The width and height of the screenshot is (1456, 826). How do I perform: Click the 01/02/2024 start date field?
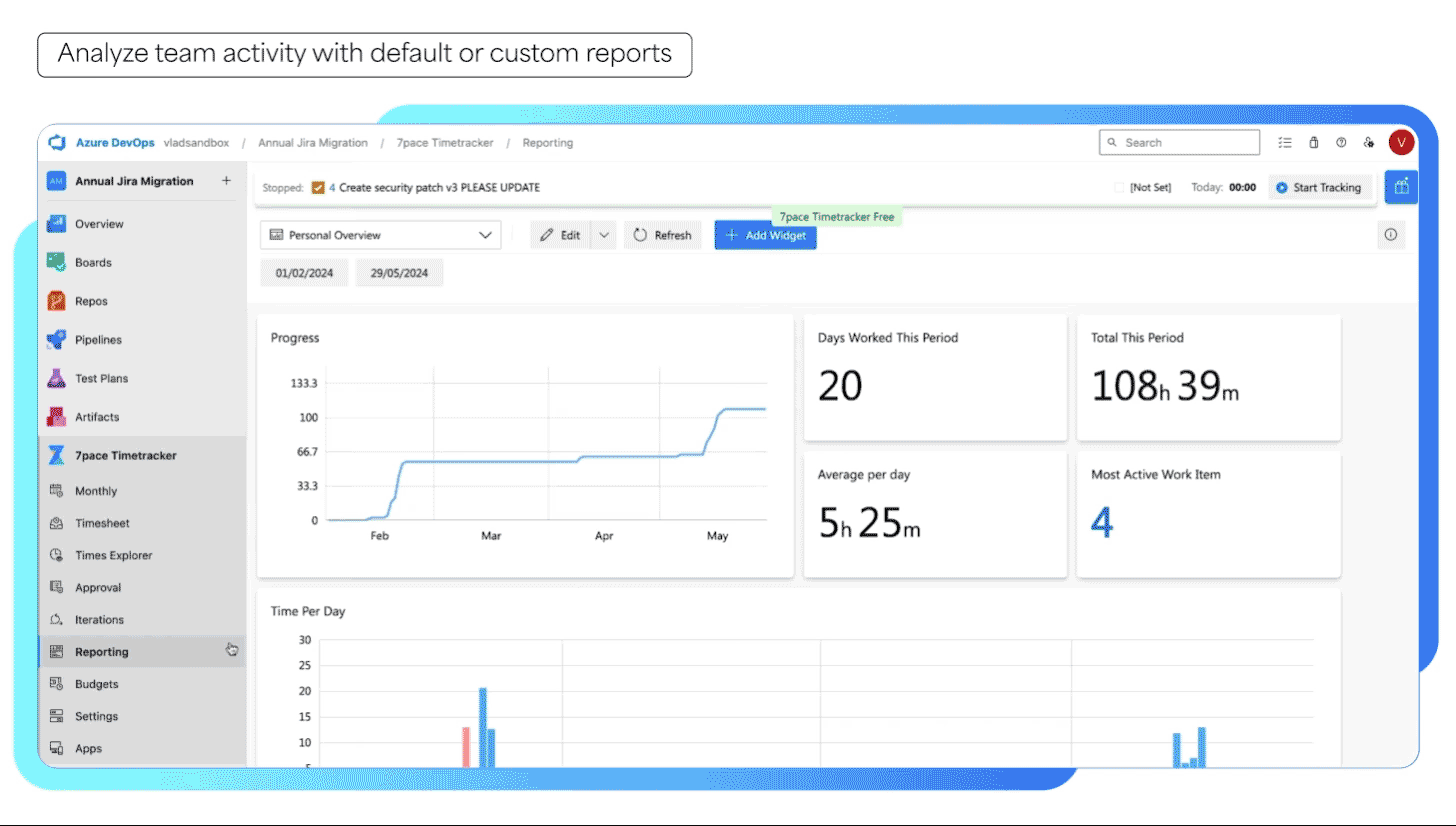[304, 271]
